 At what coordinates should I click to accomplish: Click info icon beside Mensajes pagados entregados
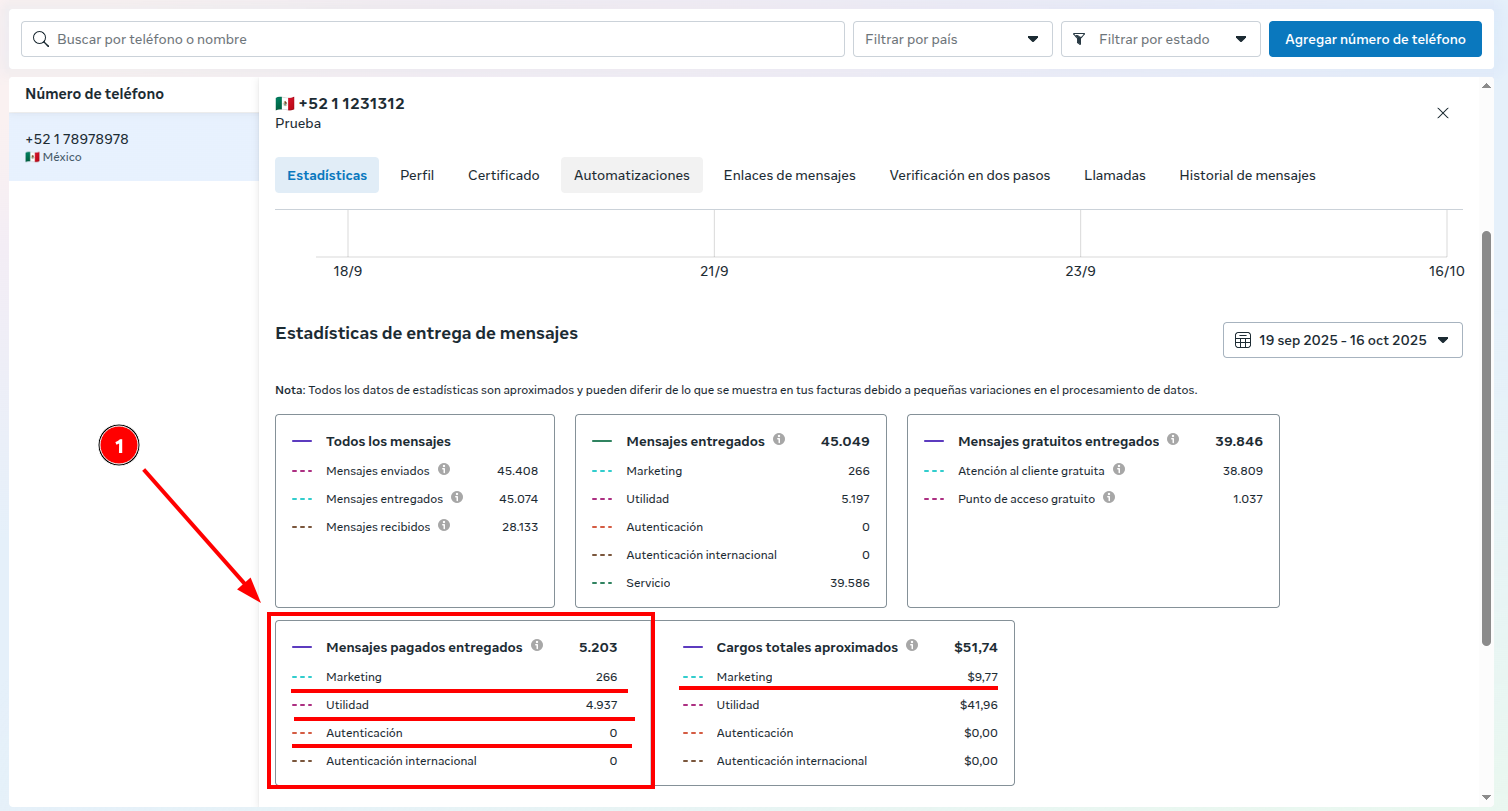537,646
